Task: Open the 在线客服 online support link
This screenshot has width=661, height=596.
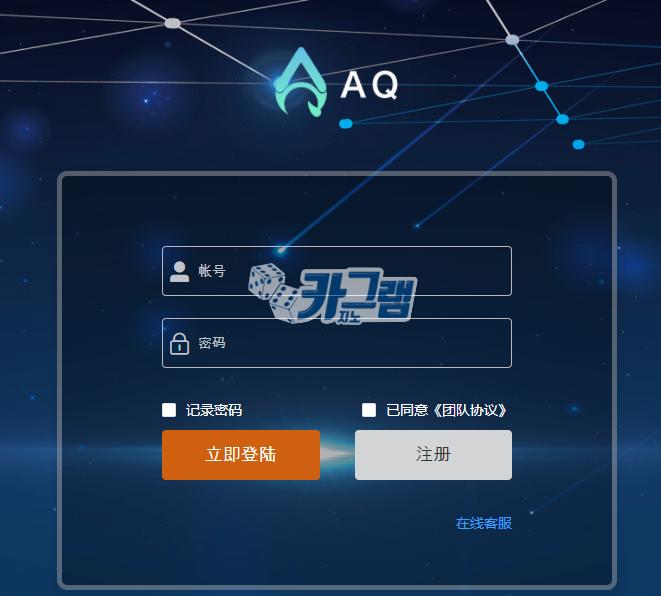Action: pos(484,523)
